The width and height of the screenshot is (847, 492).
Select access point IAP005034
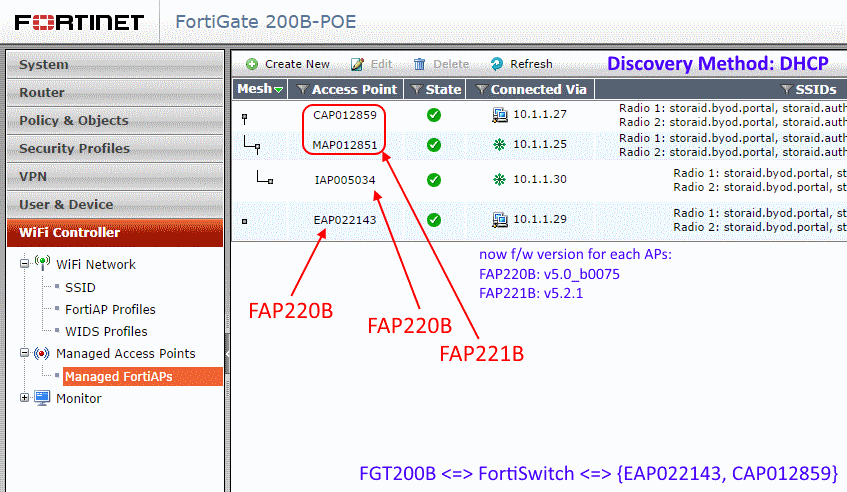click(345, 180)
